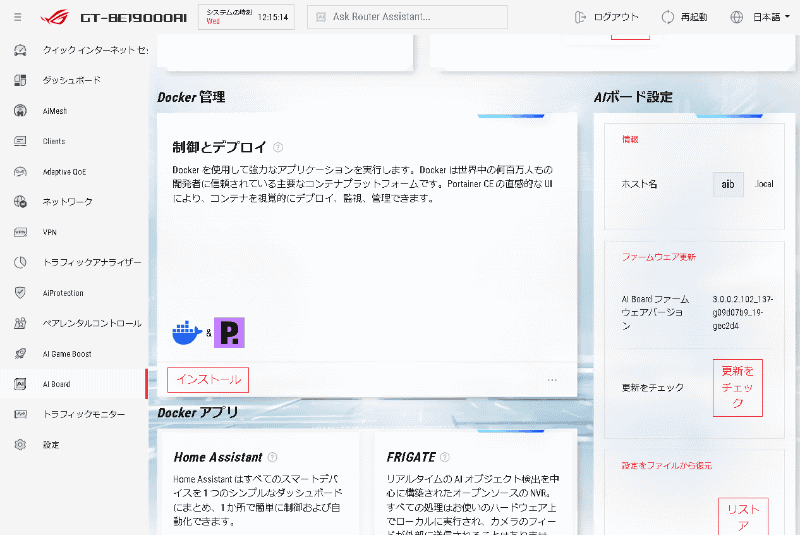Image resolution: width=800 pixels, height=535 pixels.
Task: Click the GT-BE19000AI model name
Action: (x=134, y=18)
